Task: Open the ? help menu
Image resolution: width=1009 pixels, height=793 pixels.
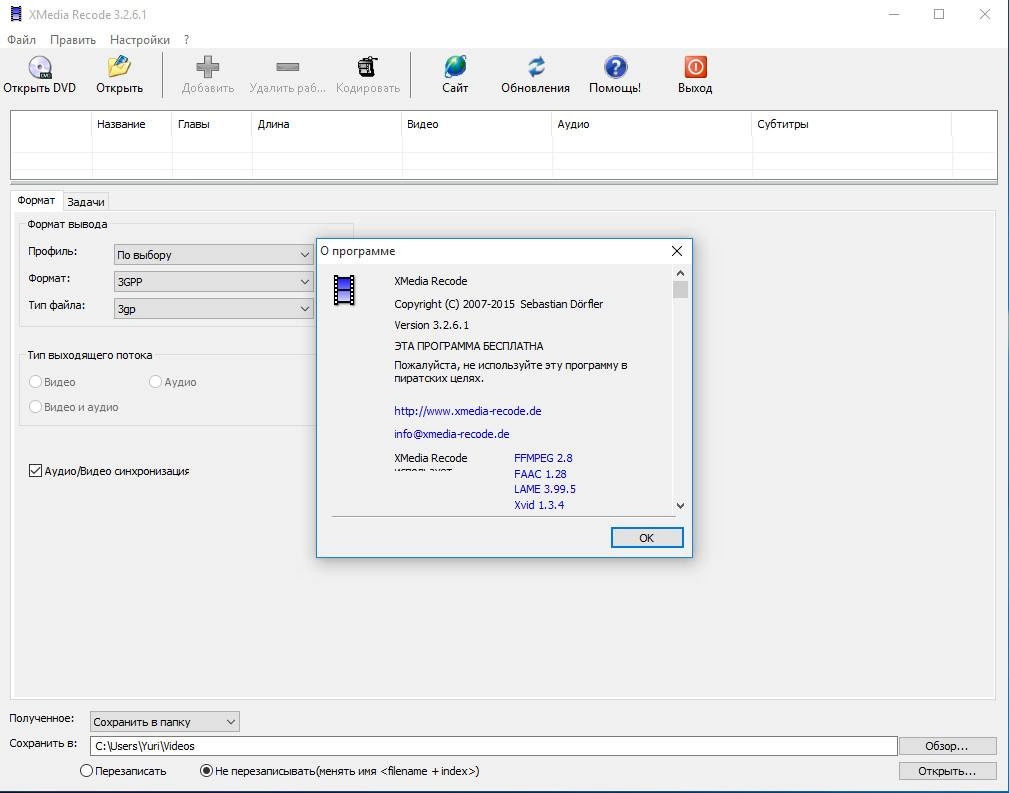Action: [x=187, y=40]
